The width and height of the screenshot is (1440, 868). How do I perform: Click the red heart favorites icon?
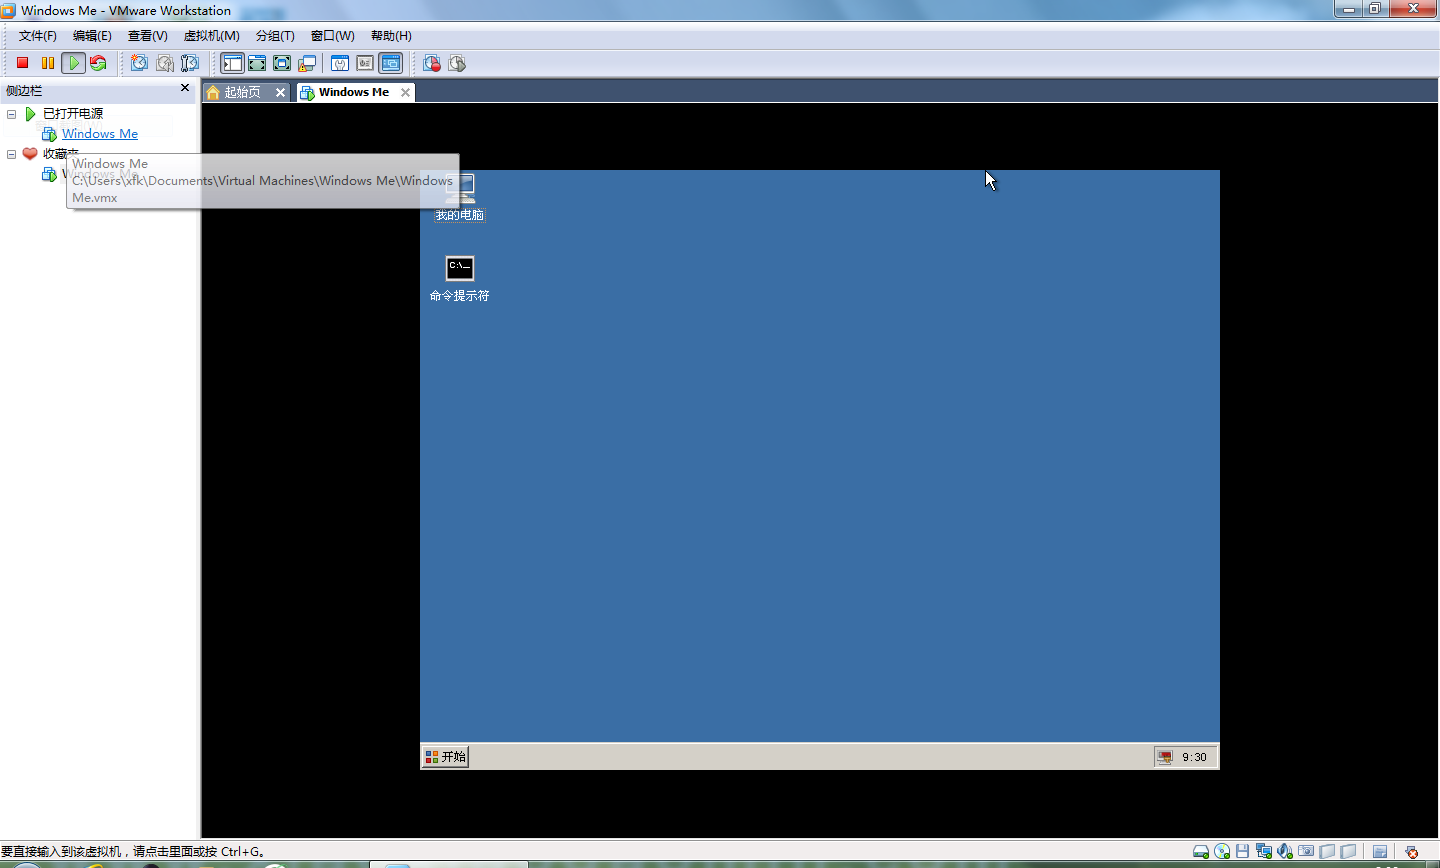click(30, 154)
